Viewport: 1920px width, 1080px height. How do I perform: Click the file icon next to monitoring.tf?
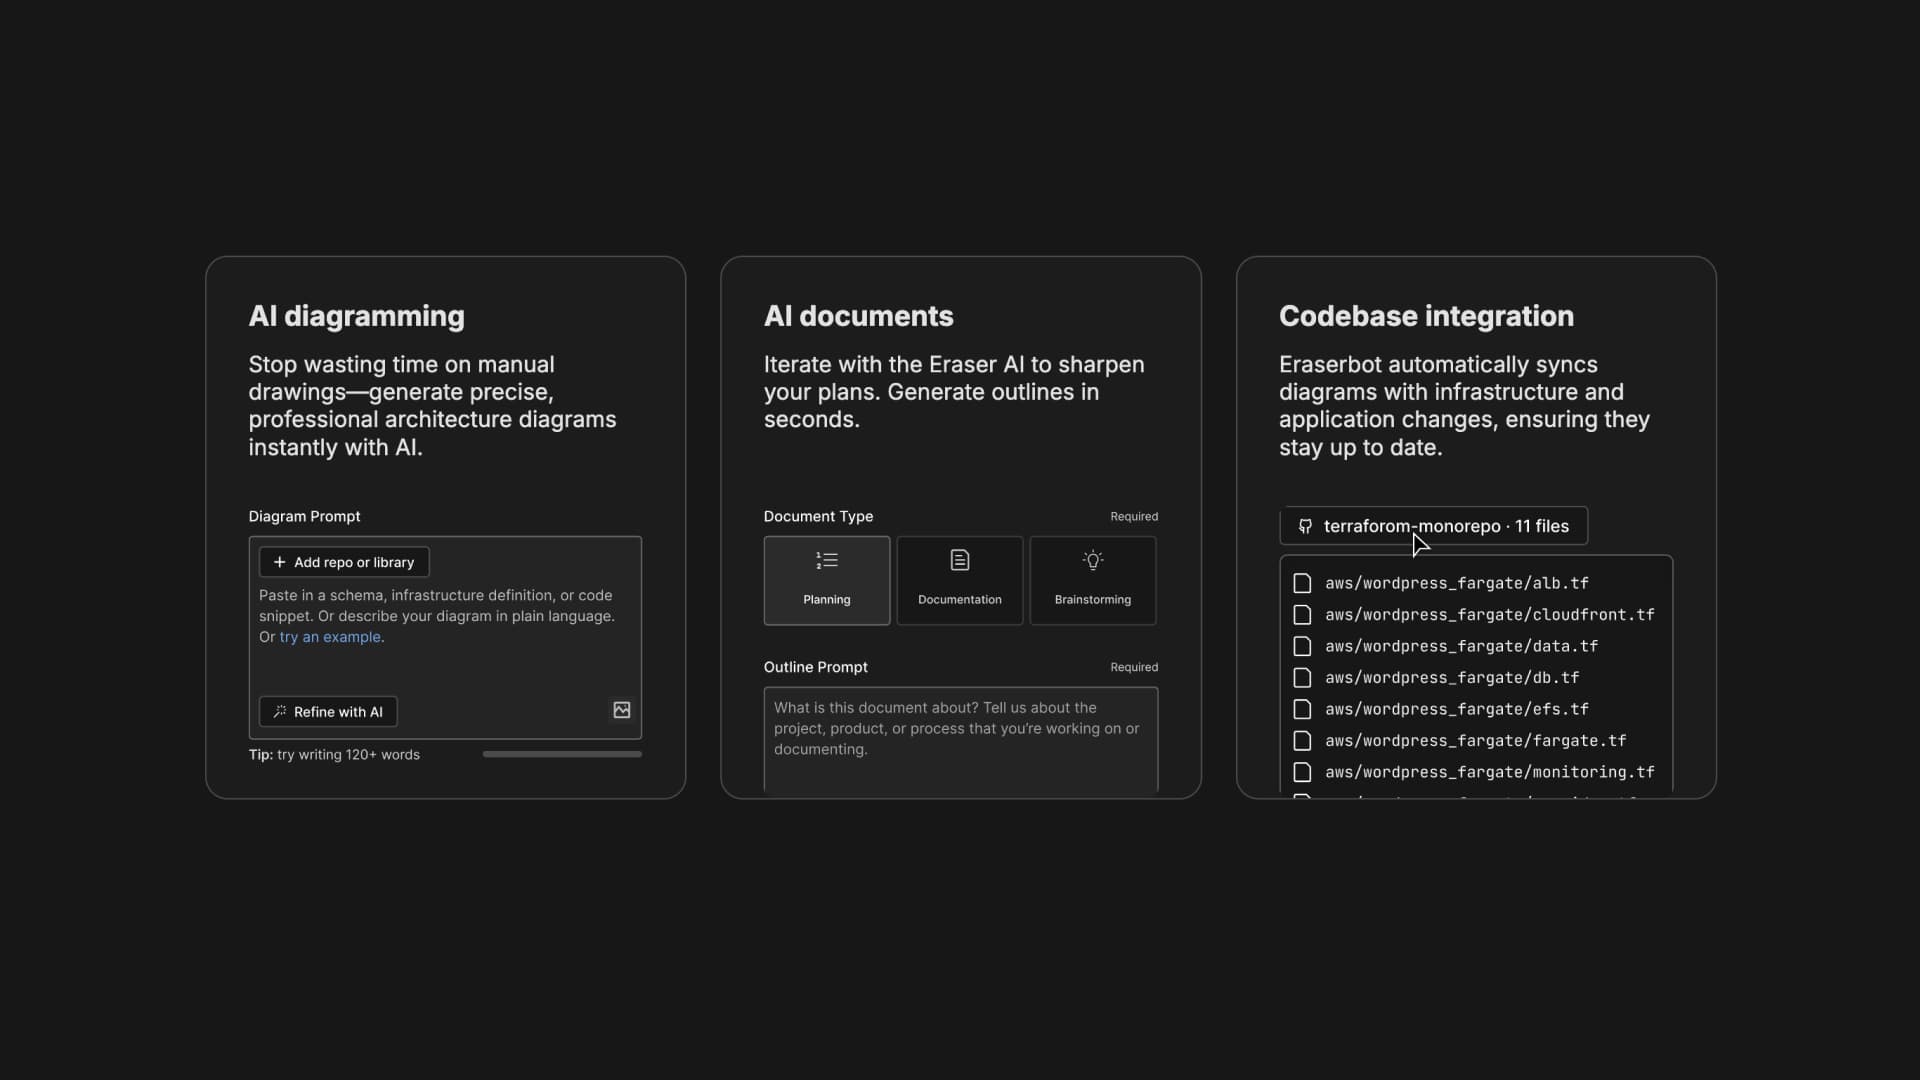coord(1302,772)
